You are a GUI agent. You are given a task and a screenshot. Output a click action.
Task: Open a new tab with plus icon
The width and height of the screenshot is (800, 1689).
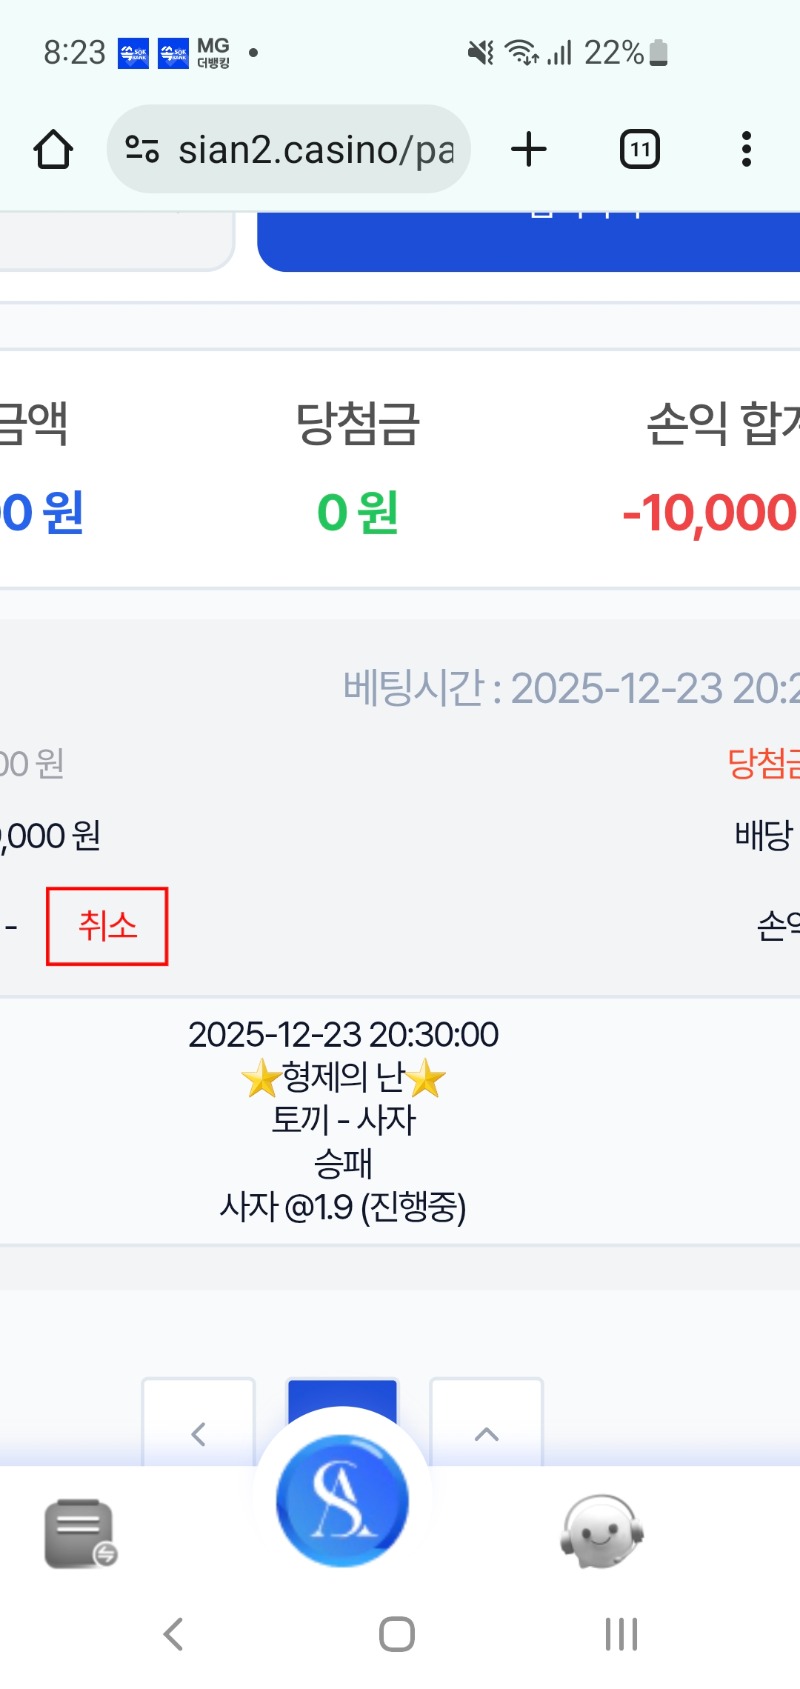click(x=529, y=150)
